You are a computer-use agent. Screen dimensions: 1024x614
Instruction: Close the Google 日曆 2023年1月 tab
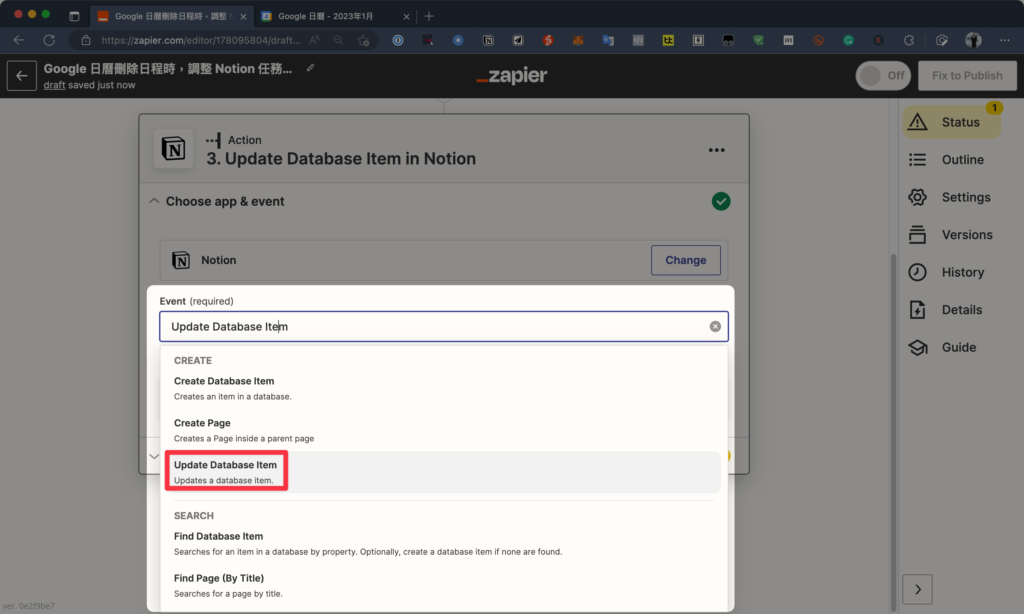(x=406, y=16)
